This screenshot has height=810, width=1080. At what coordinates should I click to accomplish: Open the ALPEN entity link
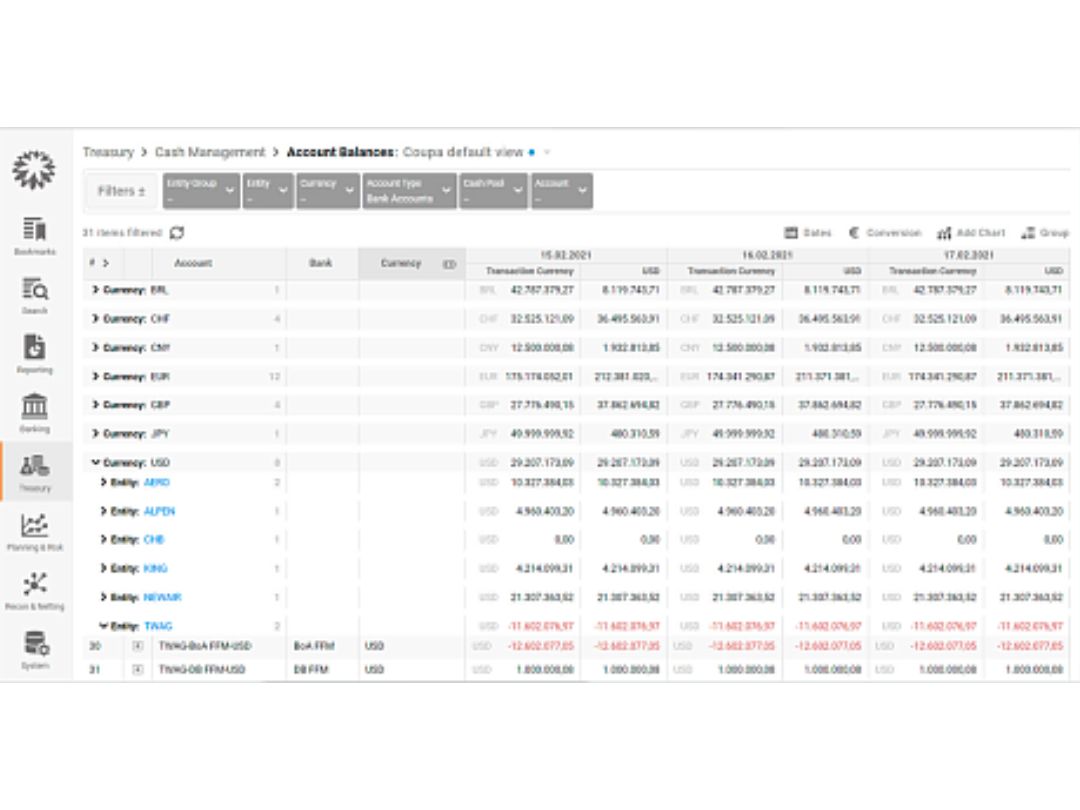point(159,511)
